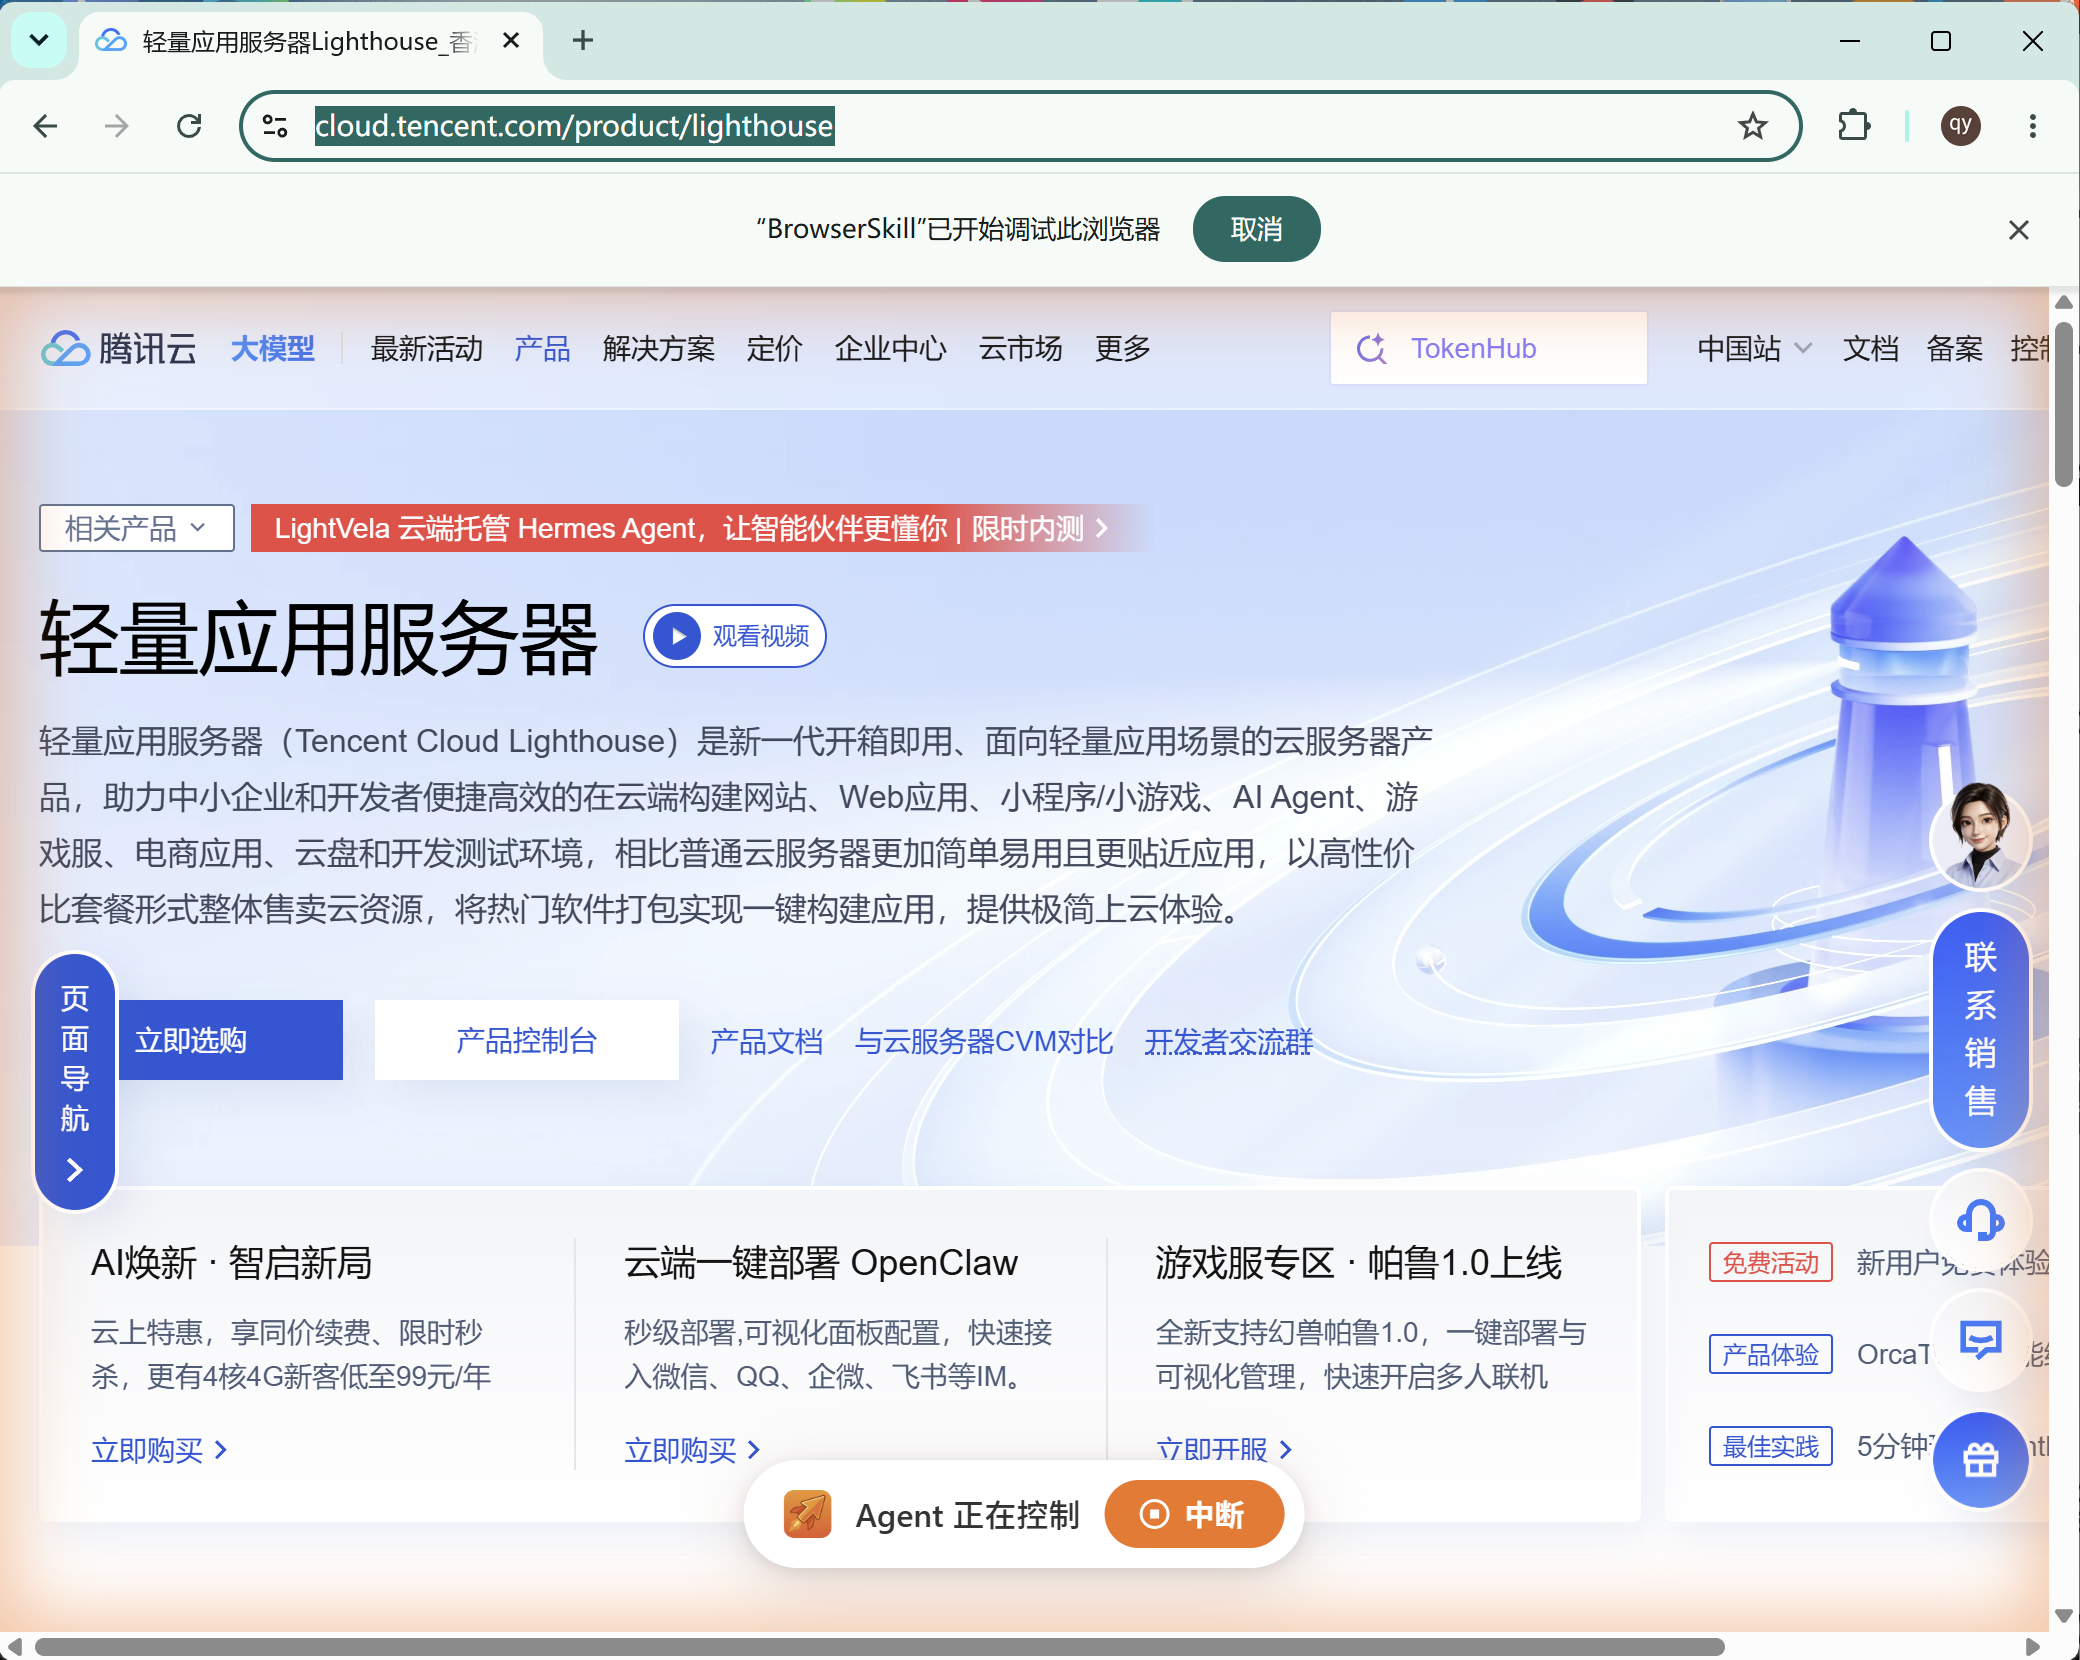Open the 企业中心 menu

891,348
